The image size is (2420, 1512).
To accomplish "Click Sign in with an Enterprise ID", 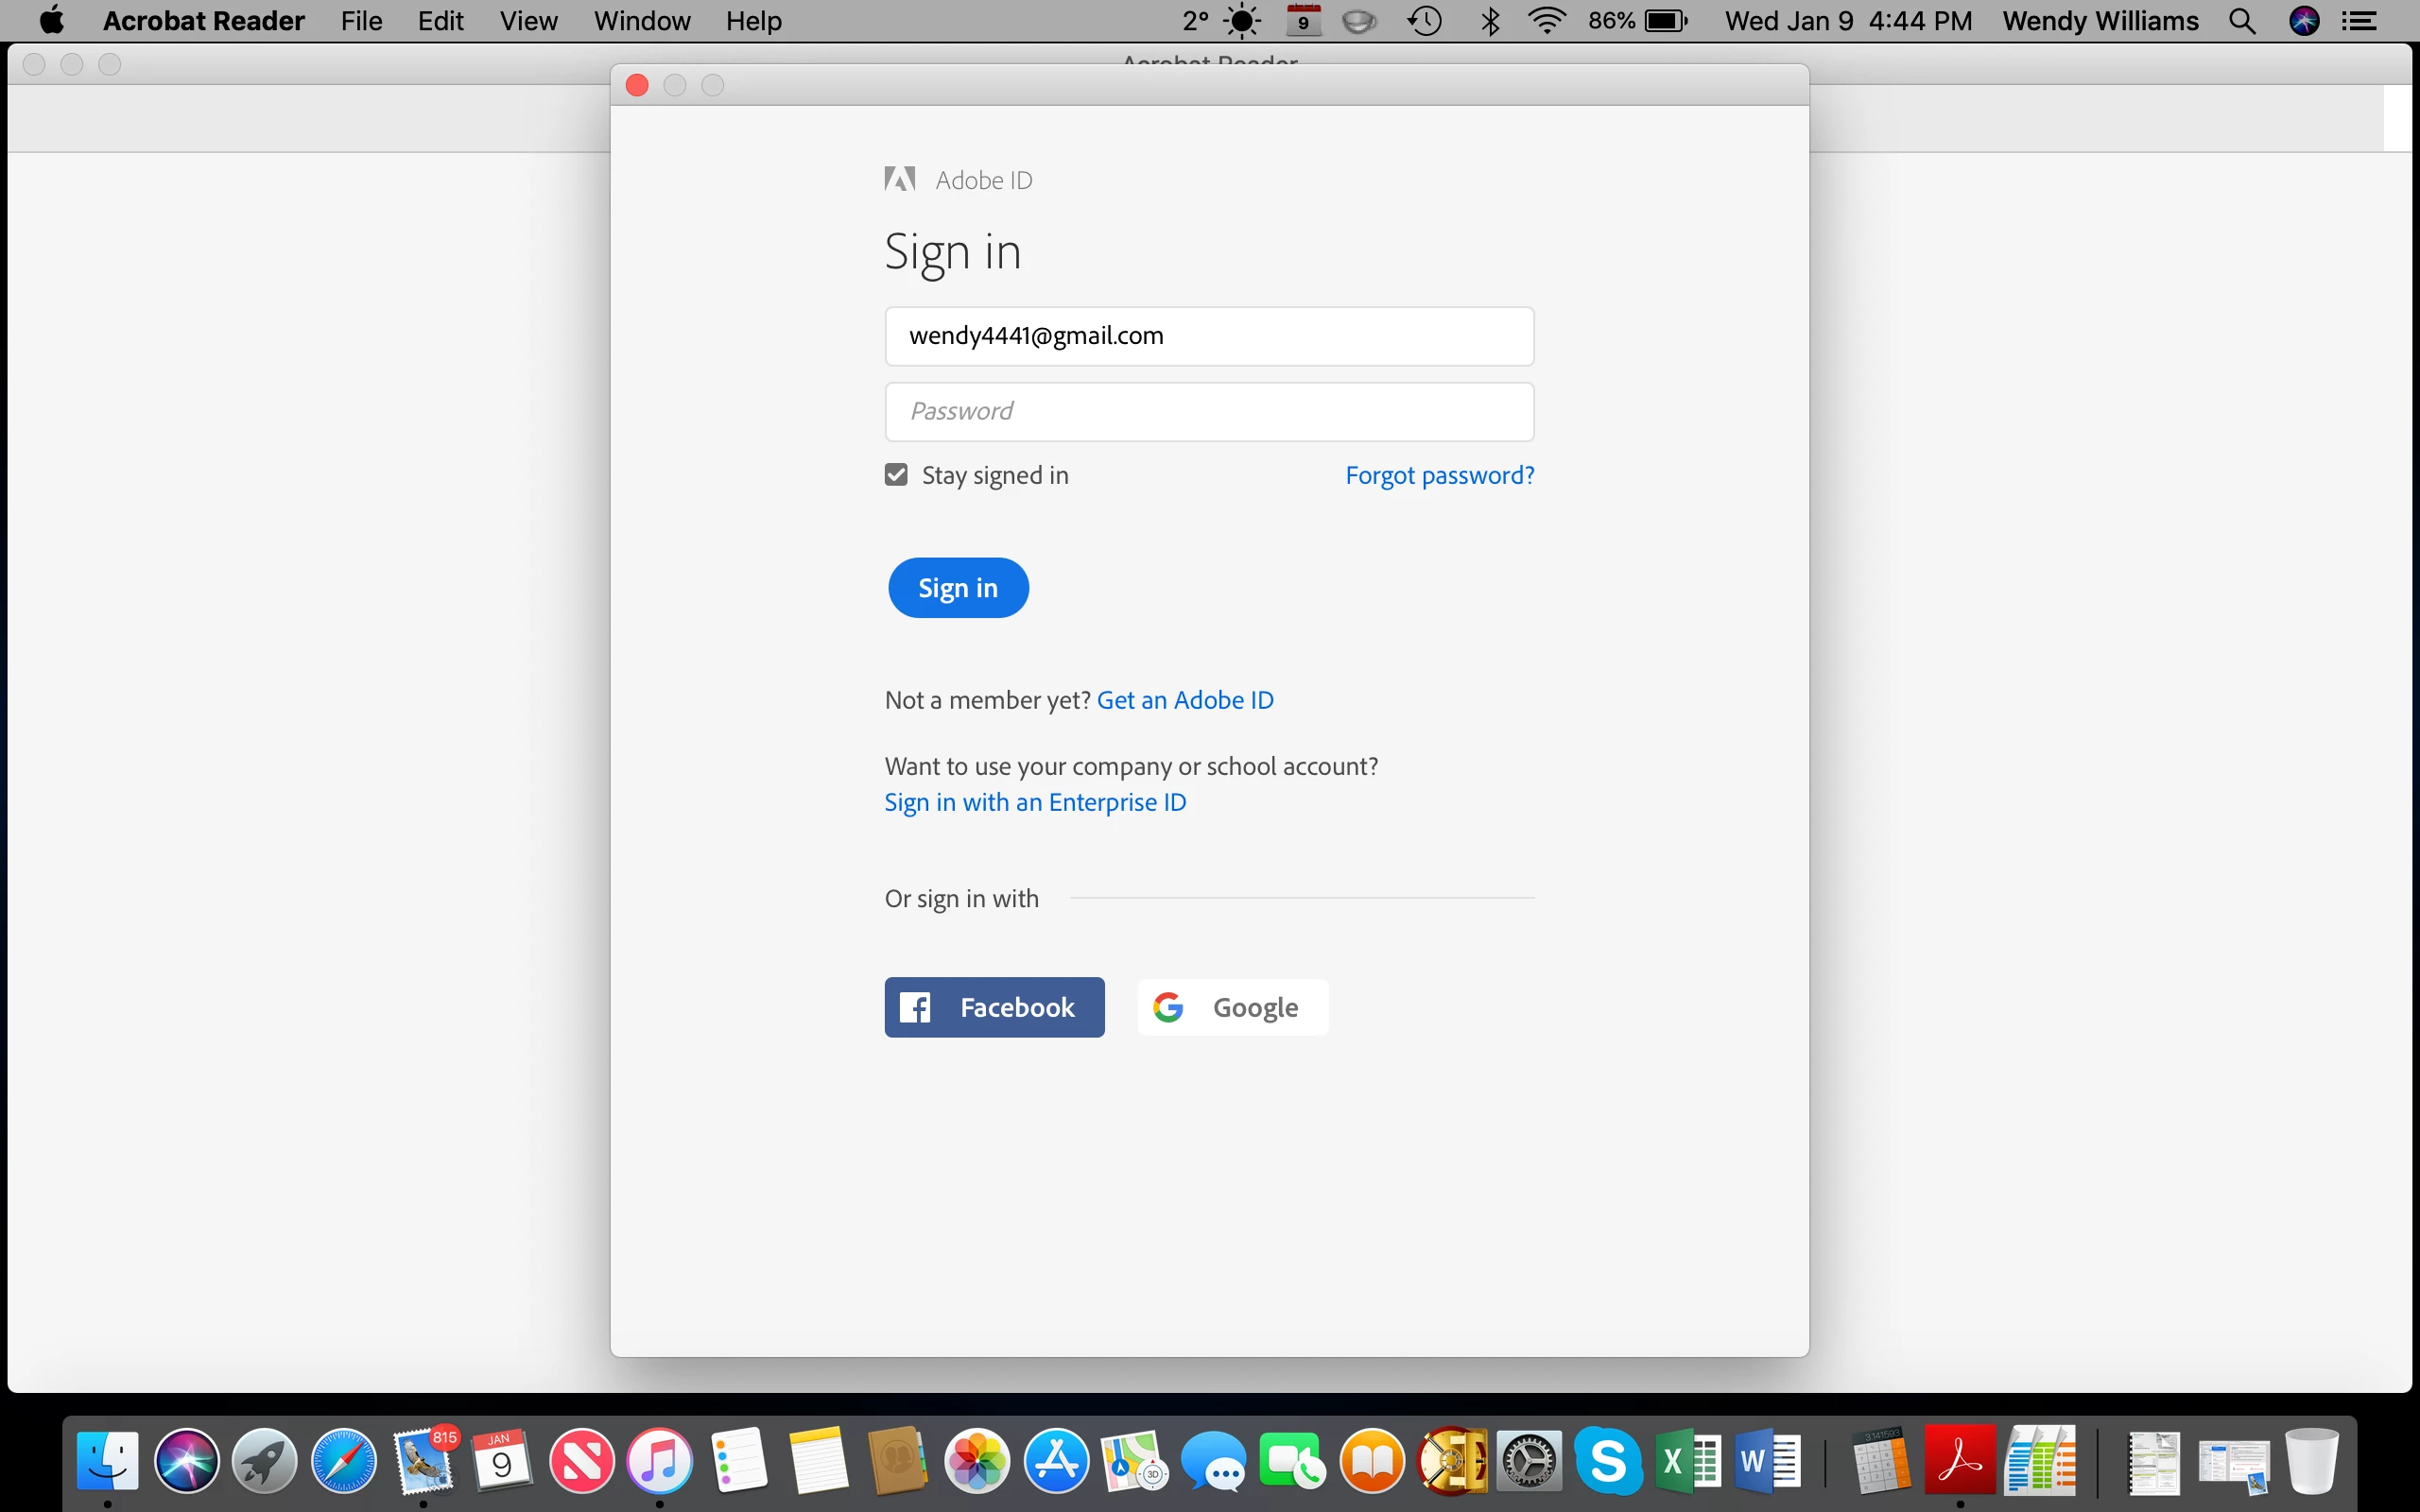I will (1035, 802).
